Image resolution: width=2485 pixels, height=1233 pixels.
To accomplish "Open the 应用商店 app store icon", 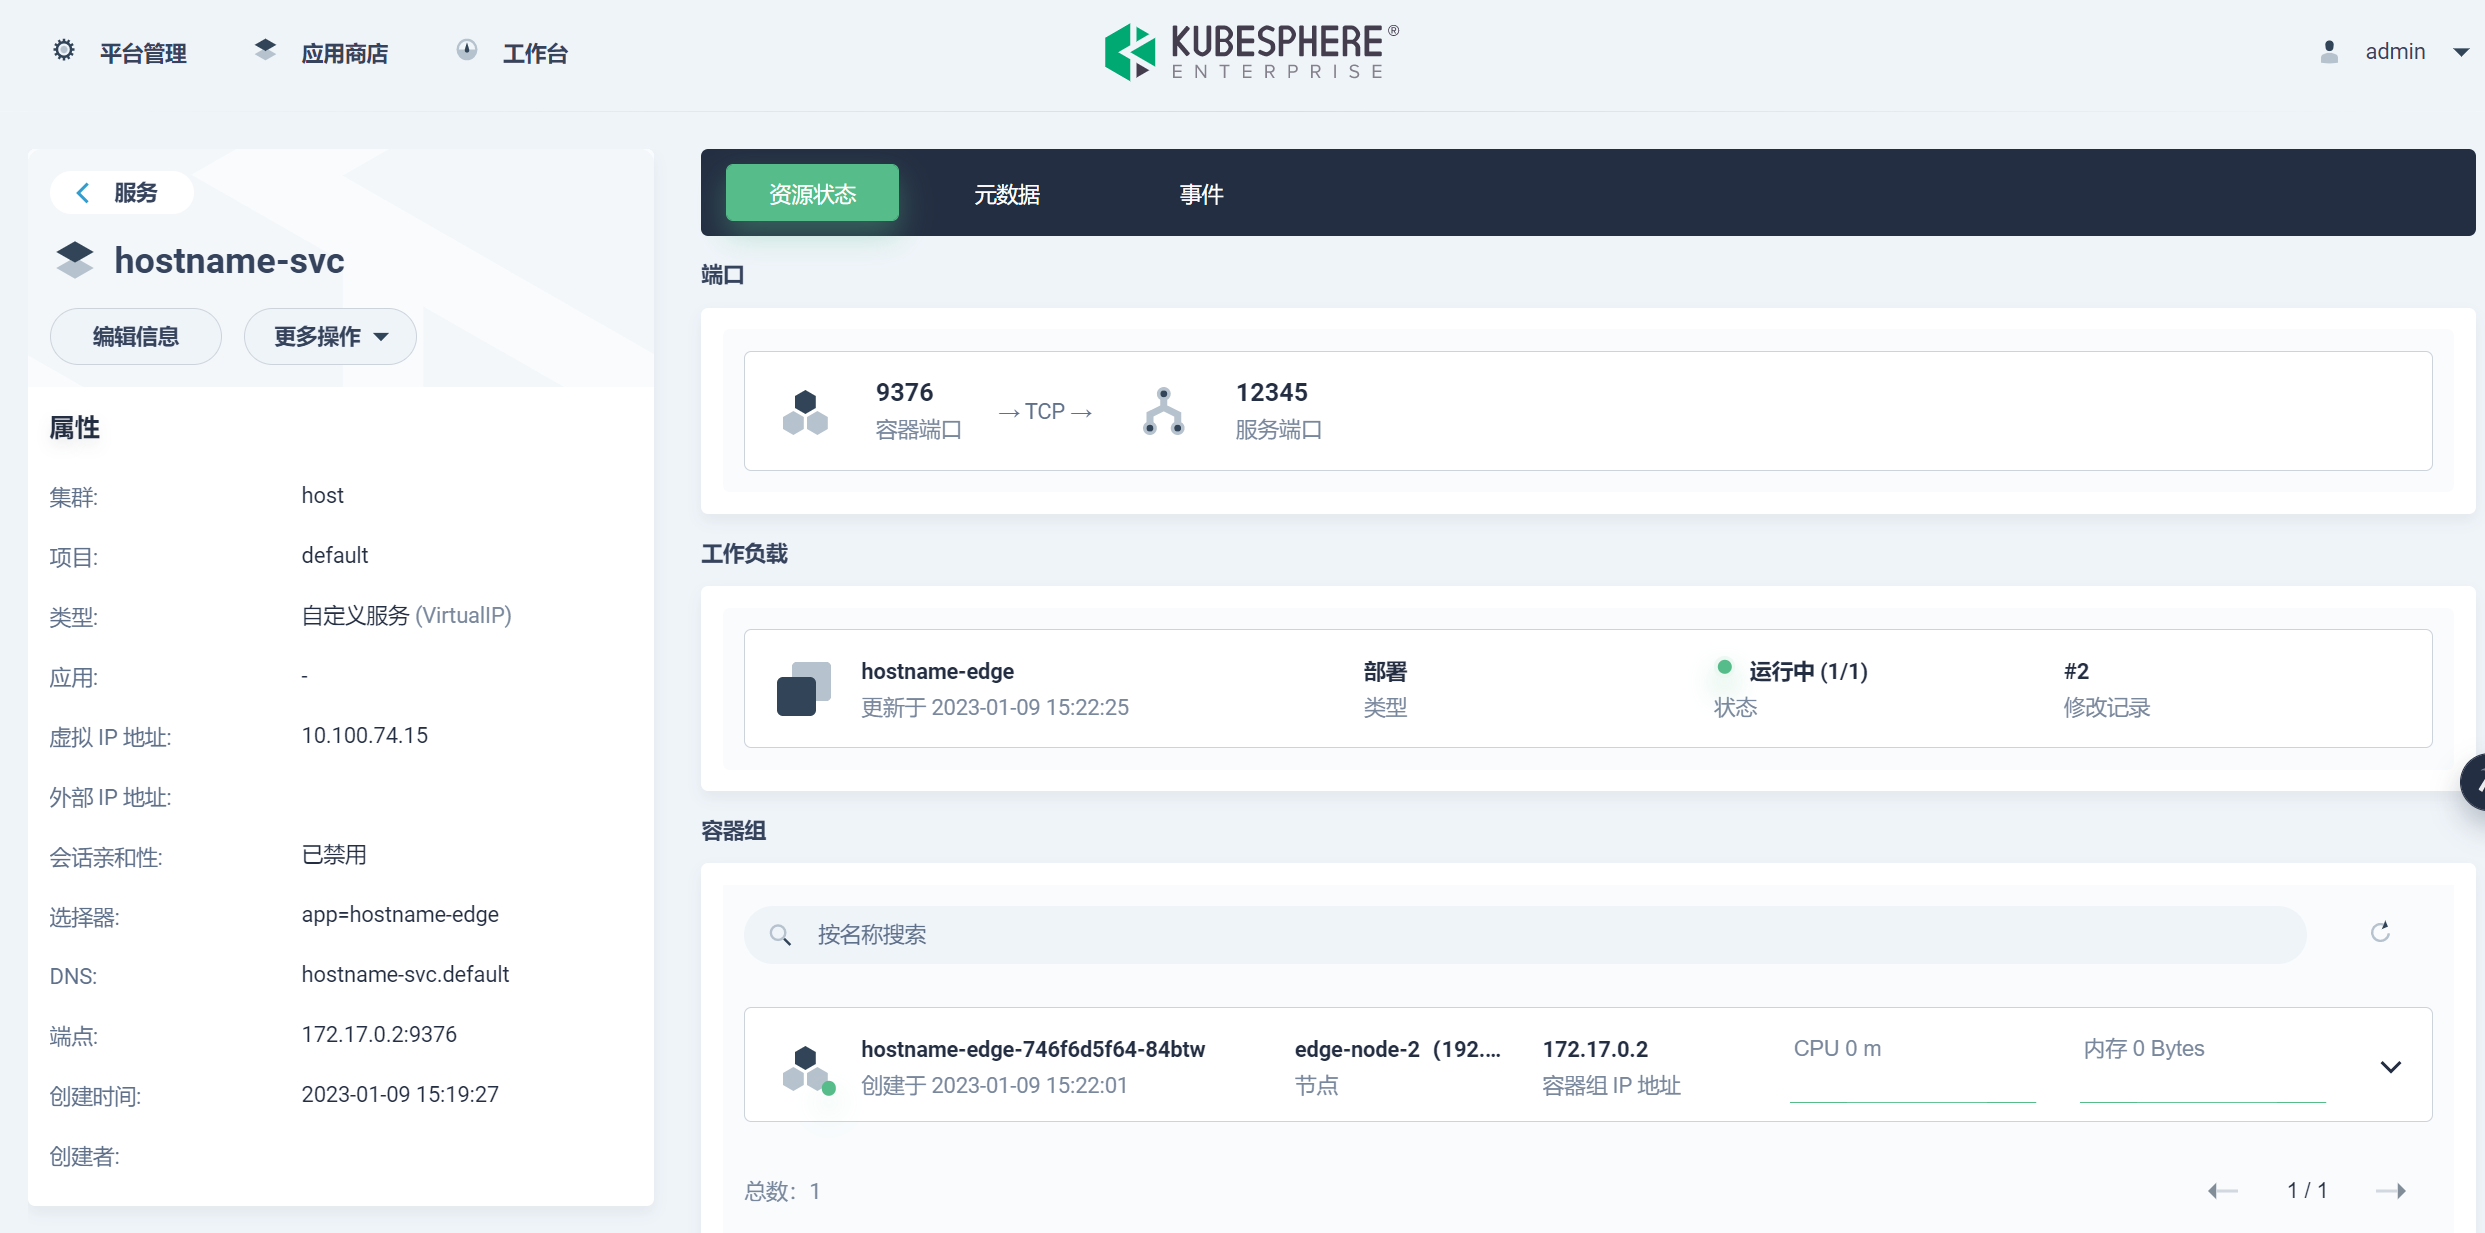I will 264,49.
